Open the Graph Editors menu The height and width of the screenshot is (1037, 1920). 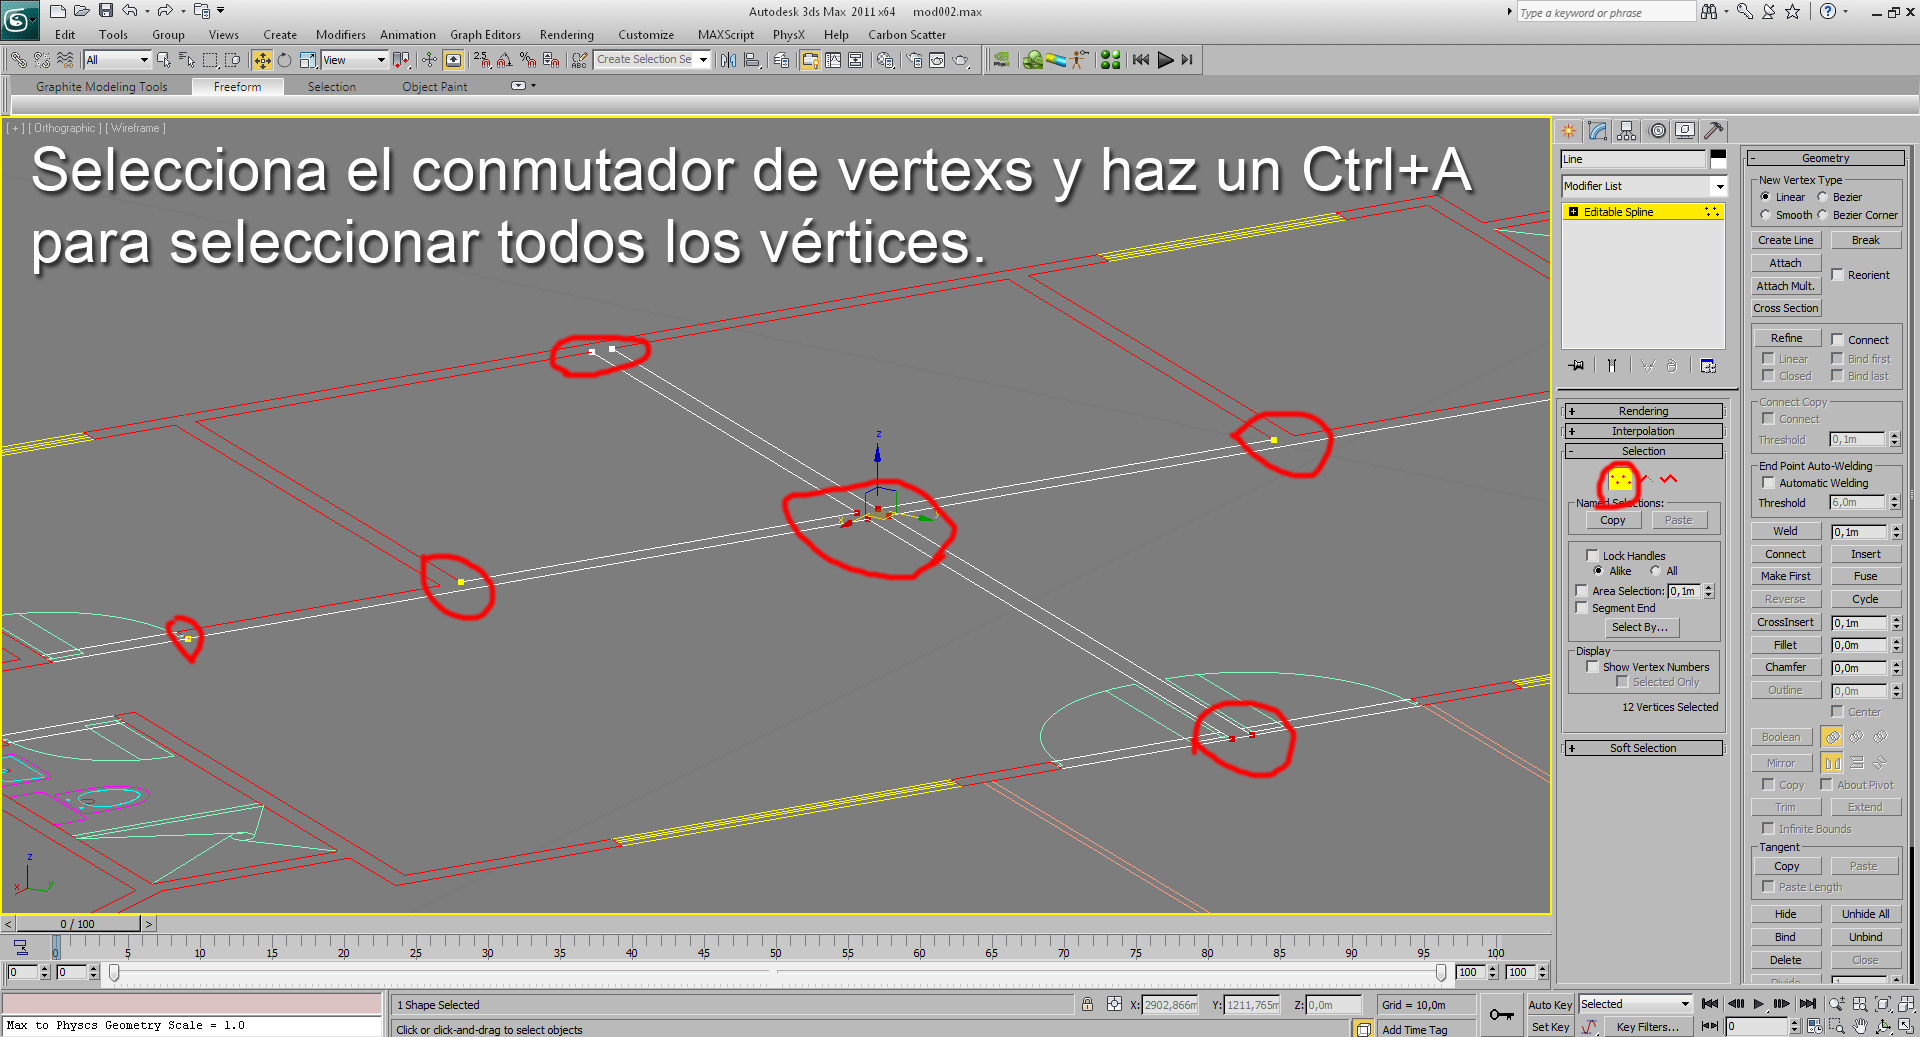pyautogui.click(x=485, y=35)
